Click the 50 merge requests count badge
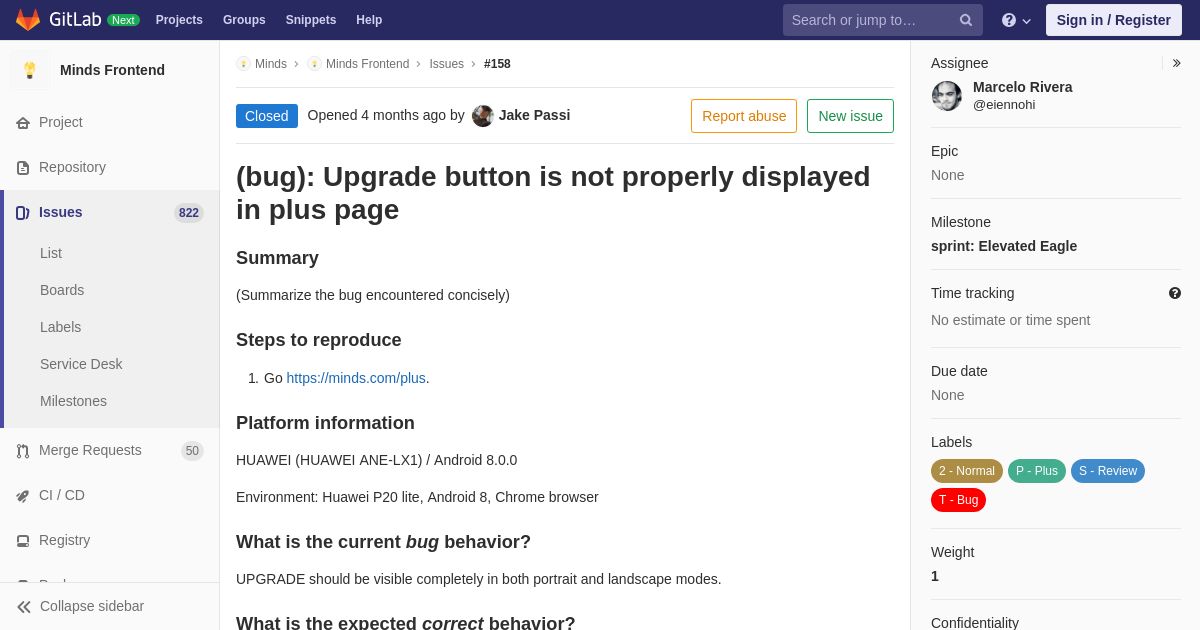 point(192,451)
